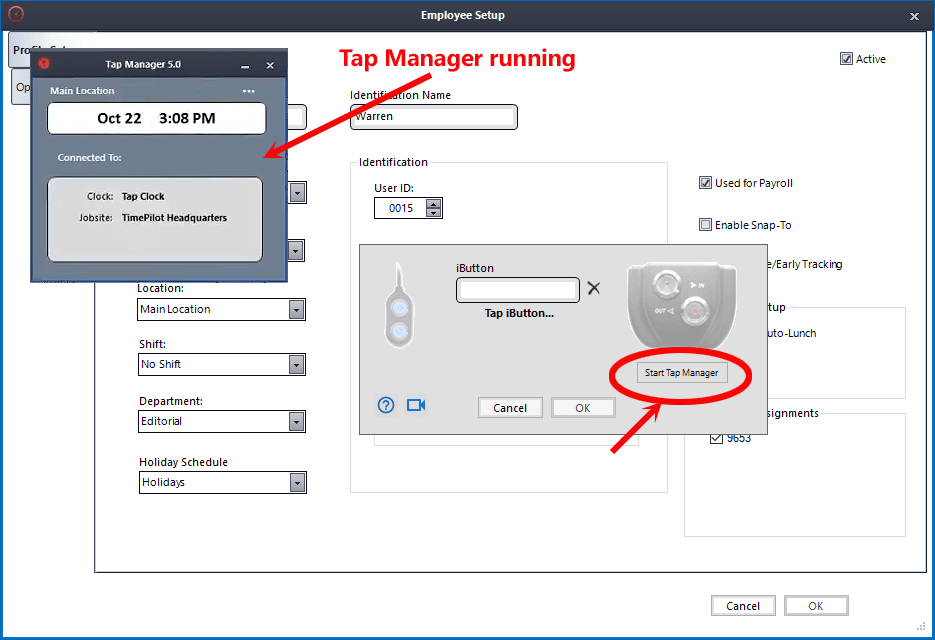Click the TimePilot logo on Tap Manager title bar
935x640 pixels.
[43, 63]
